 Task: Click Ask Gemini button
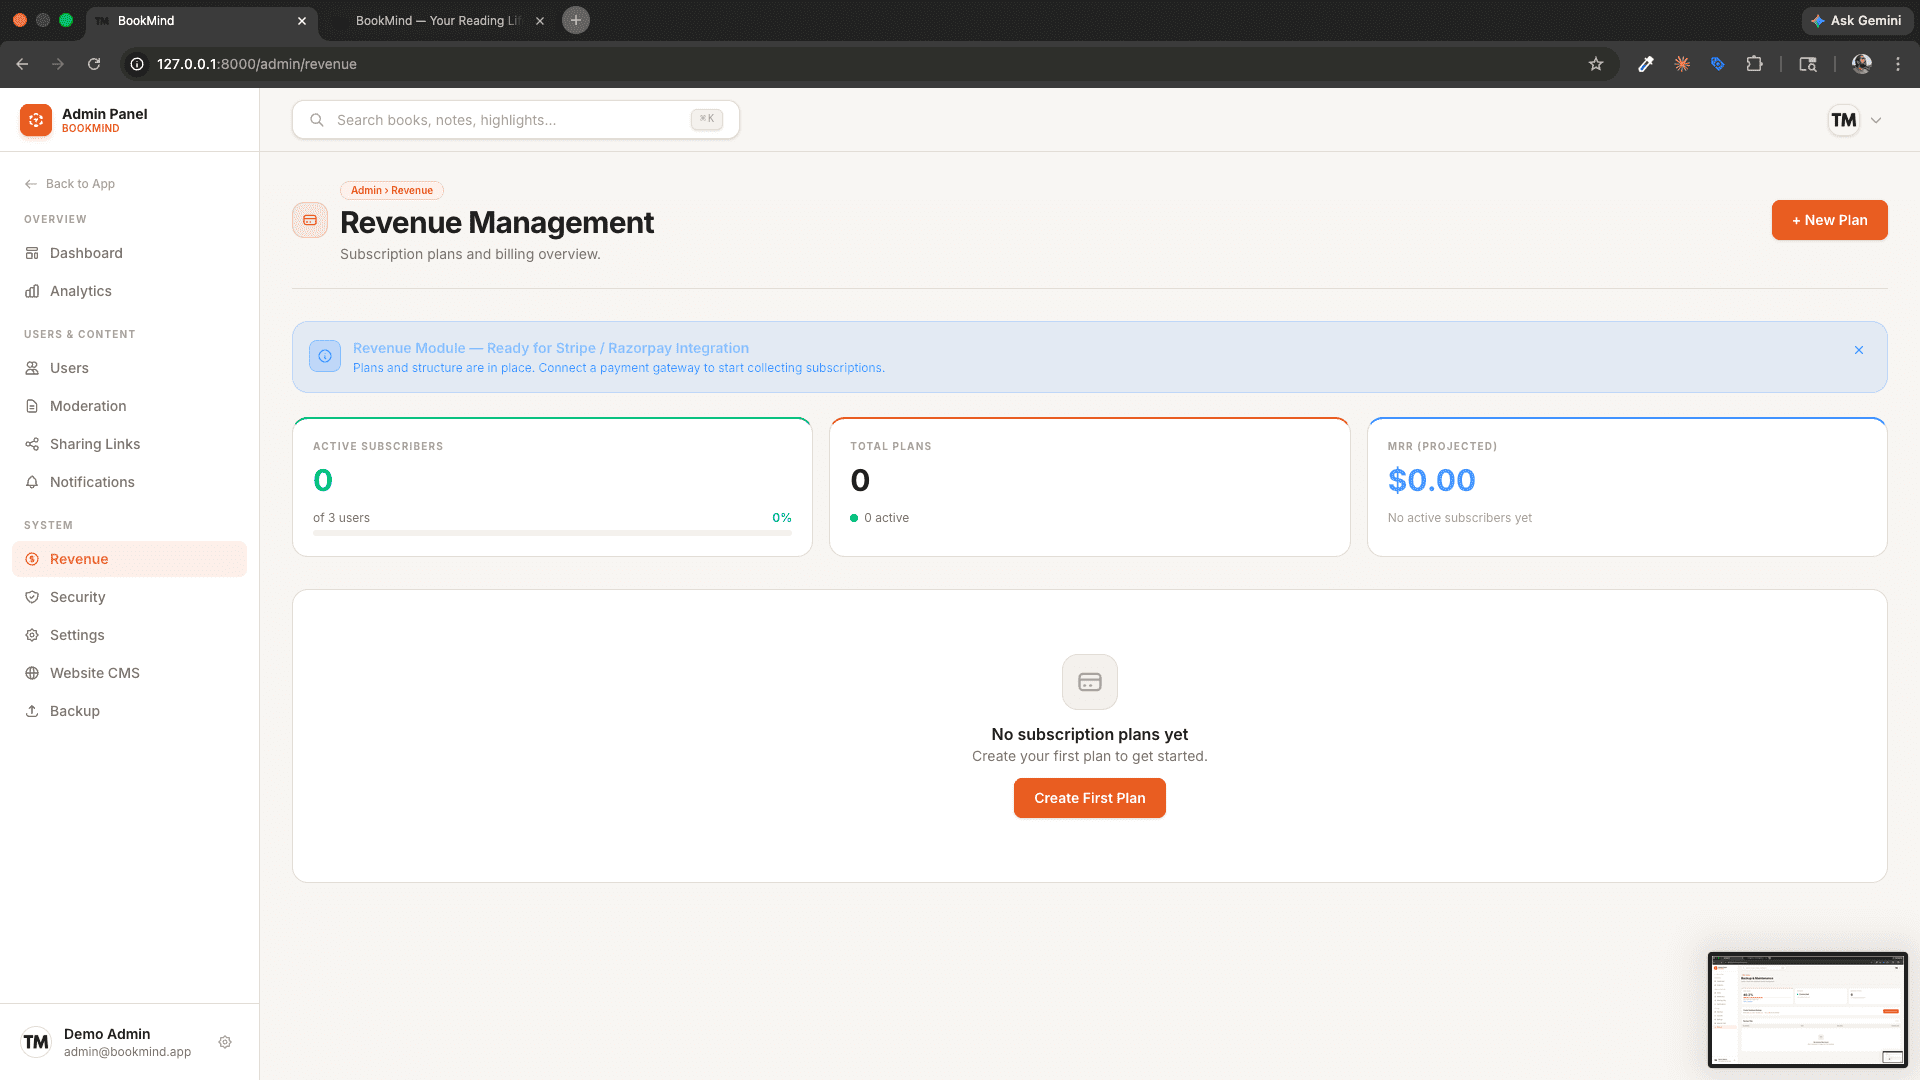(x=1857, y=20)
